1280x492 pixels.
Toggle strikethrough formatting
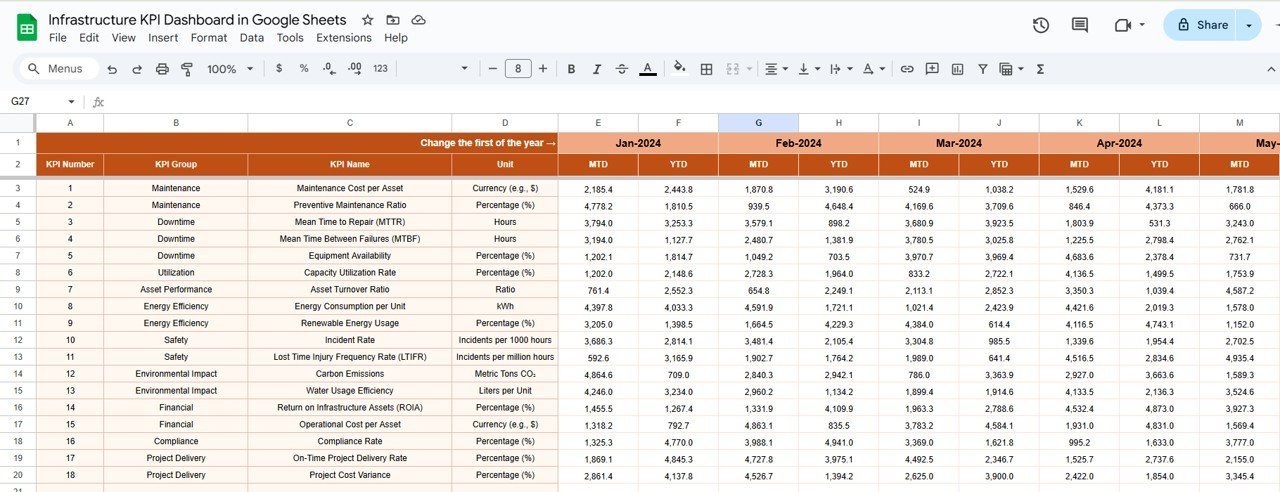pos(622,69)
